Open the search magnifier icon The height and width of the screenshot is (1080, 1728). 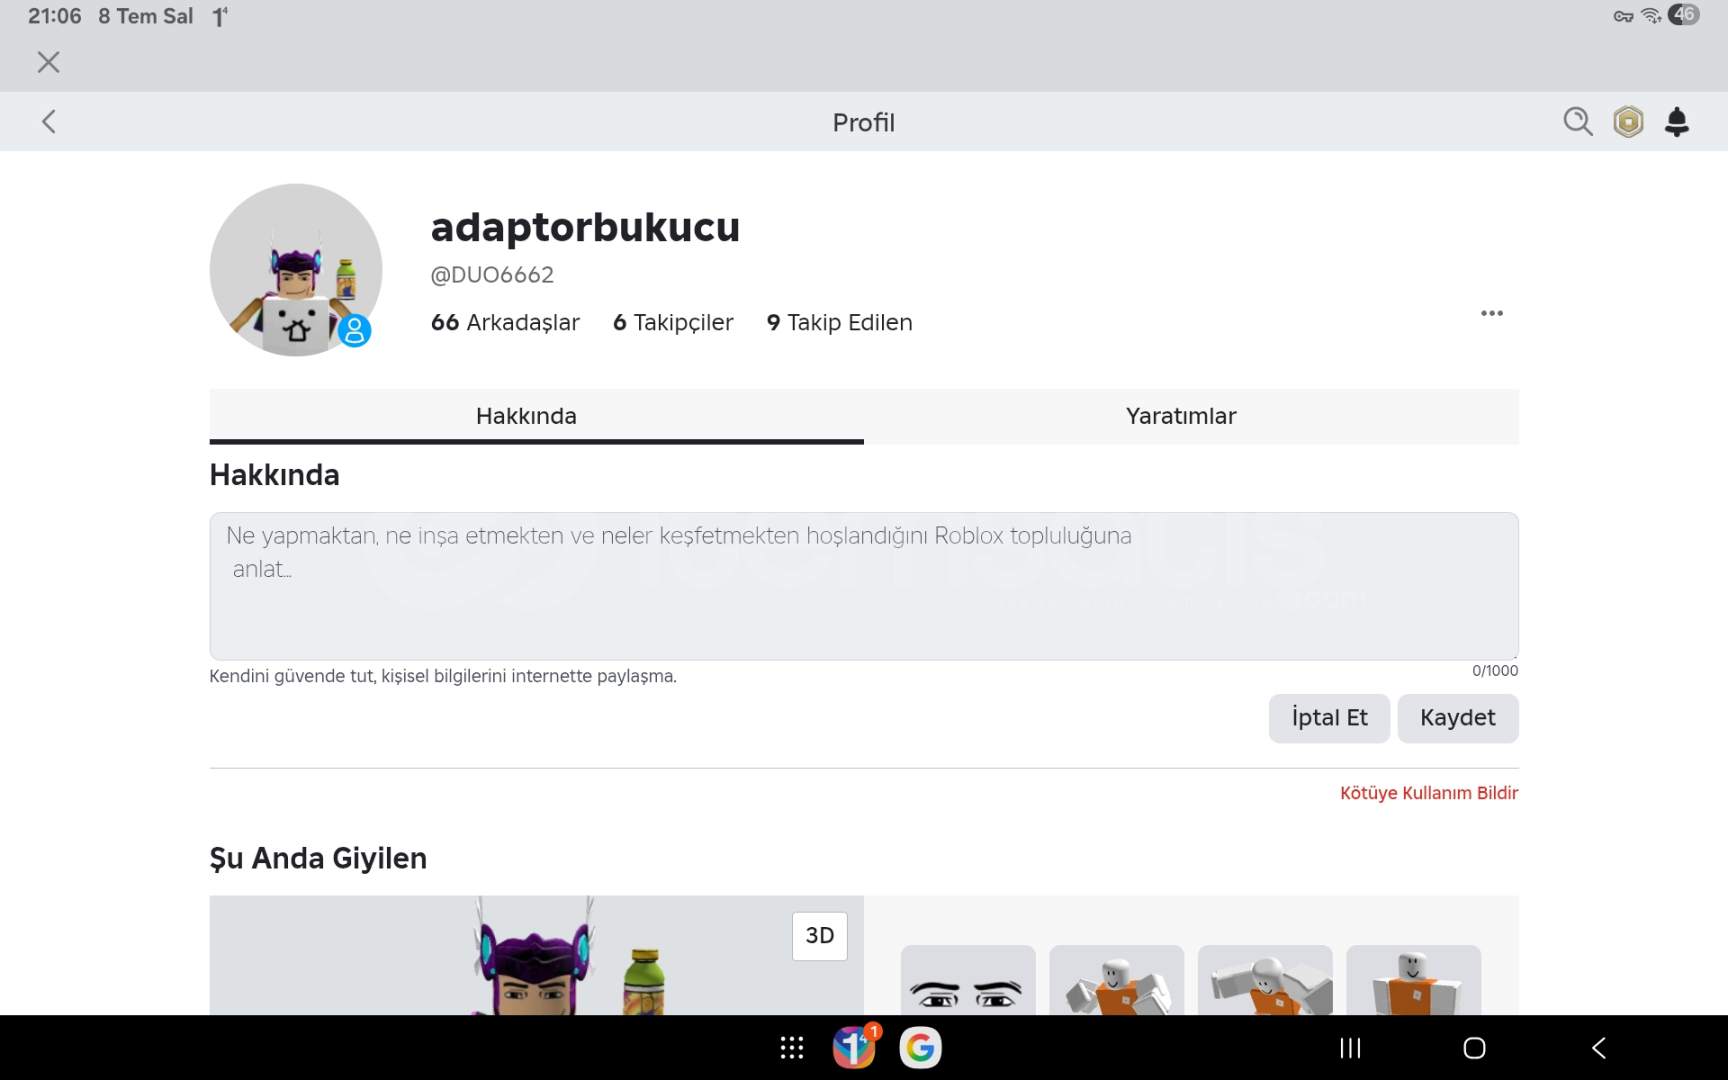[x=1577, y=122]
